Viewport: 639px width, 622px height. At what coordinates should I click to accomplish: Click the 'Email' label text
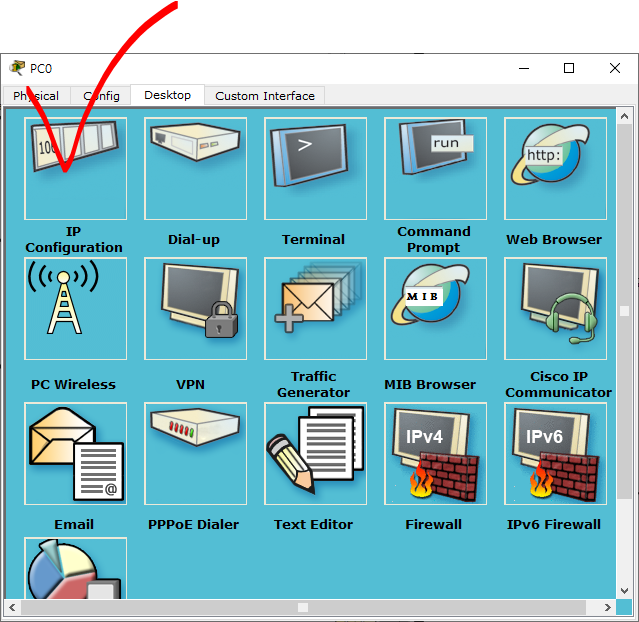pyautogui.click(x=74, y=524)
